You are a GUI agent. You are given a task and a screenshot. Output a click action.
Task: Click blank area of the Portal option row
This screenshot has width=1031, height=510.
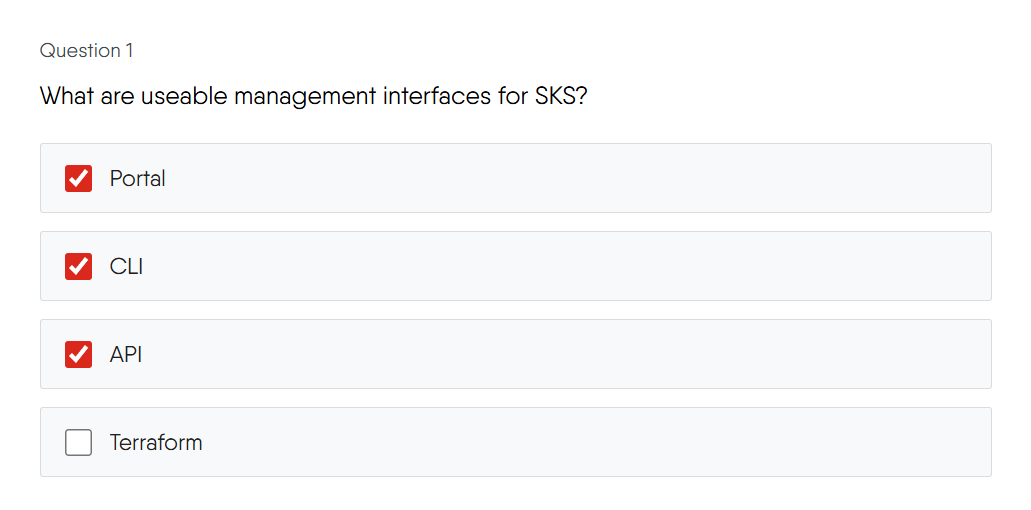[600, 178]
